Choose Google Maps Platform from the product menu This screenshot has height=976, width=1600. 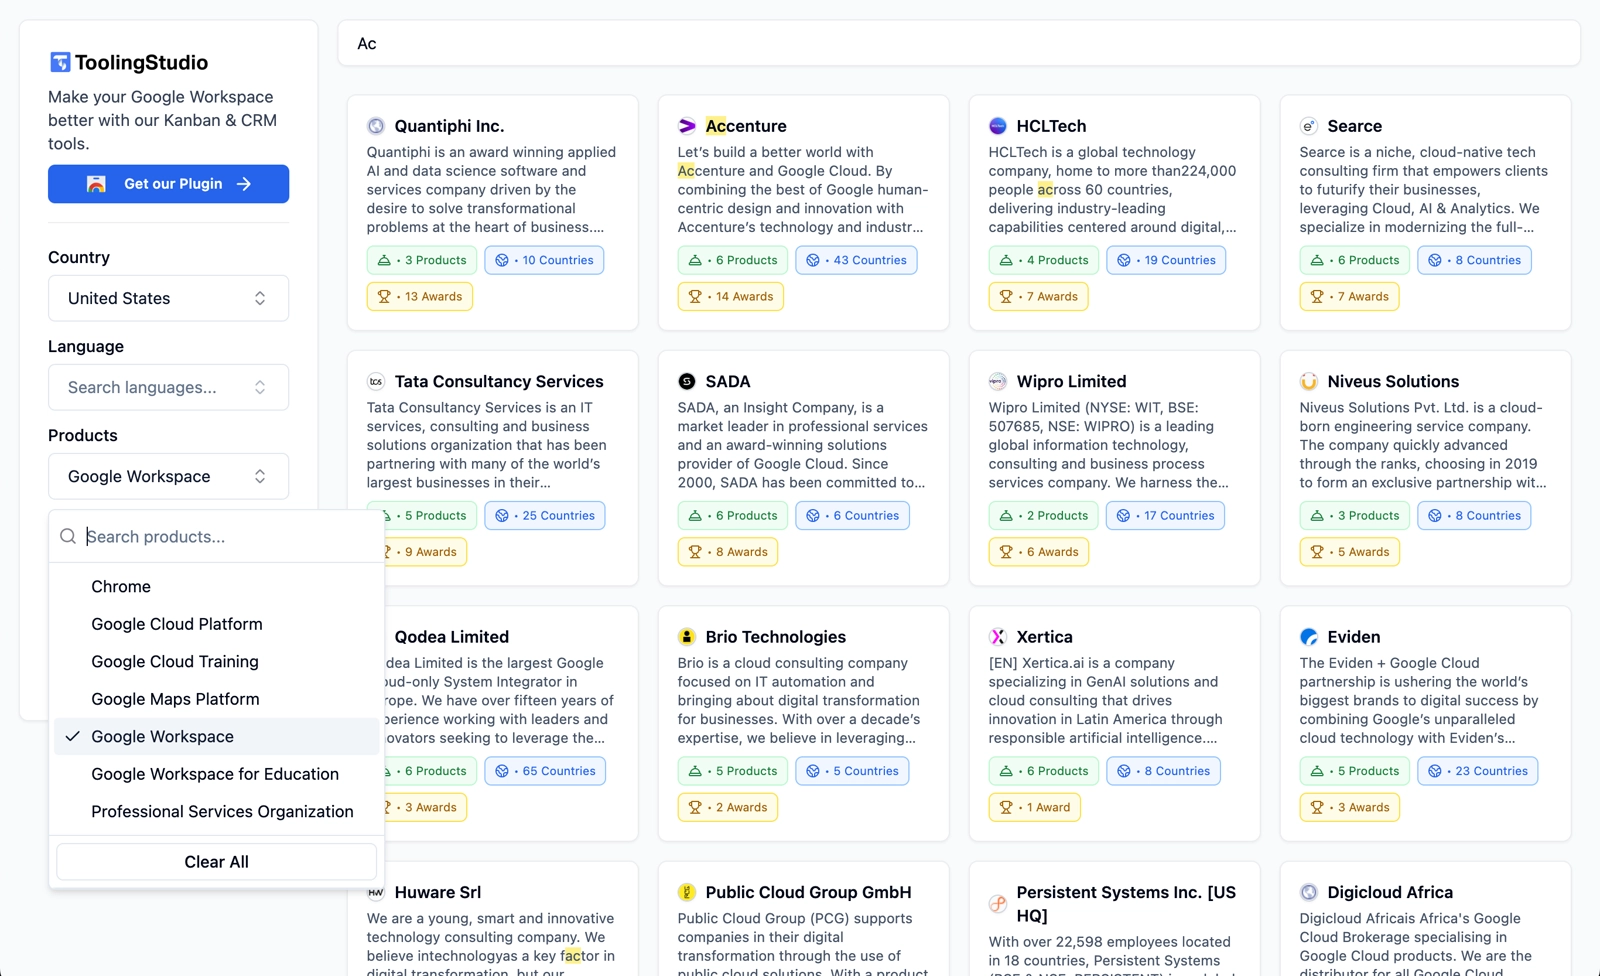[174, 698]
